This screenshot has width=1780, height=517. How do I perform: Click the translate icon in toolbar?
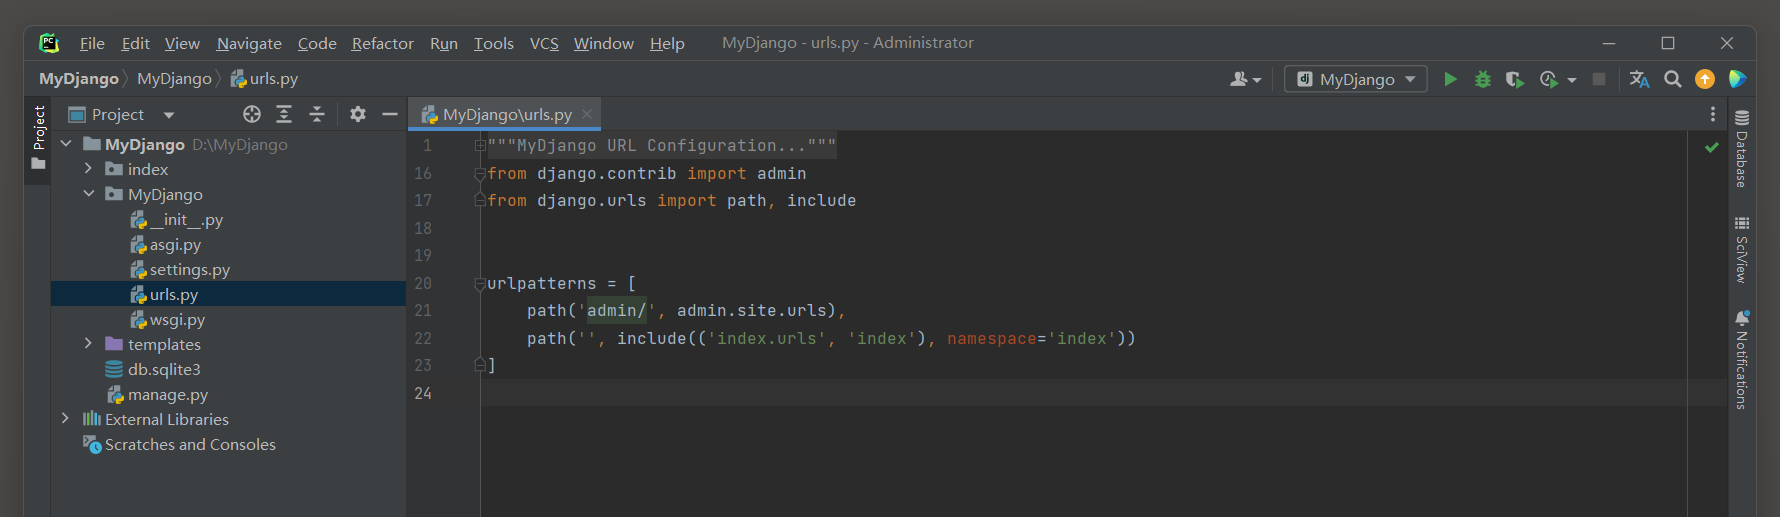1639,79
